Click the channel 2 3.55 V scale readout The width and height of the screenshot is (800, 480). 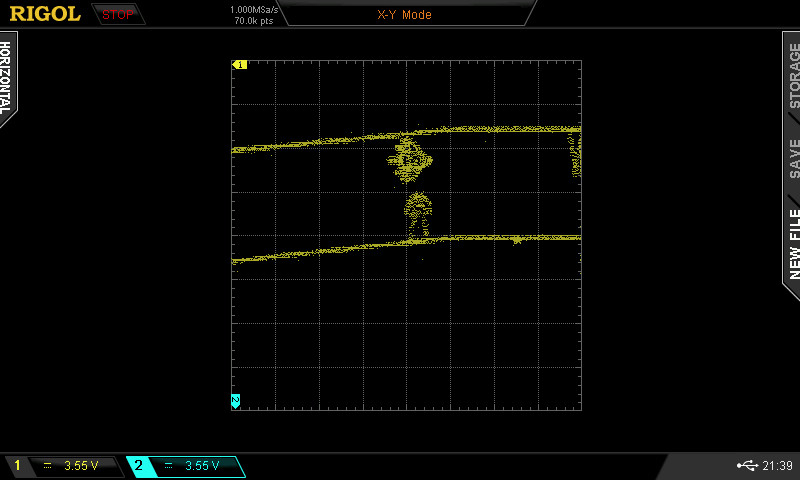[202, 466]
